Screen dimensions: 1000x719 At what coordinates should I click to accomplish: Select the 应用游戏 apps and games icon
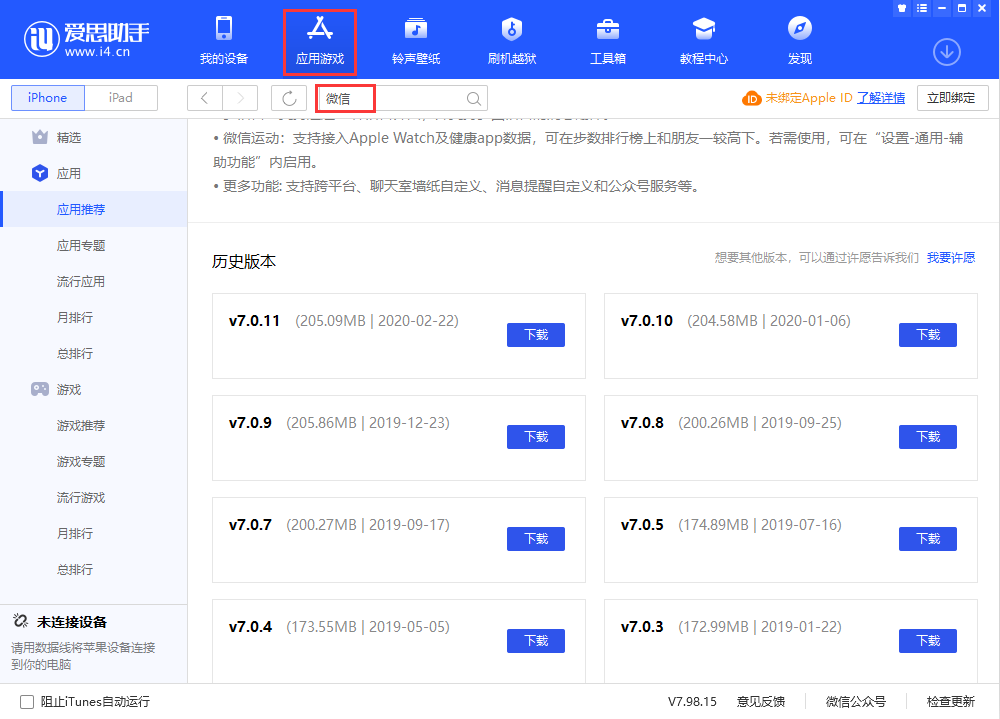pos(320,40)
